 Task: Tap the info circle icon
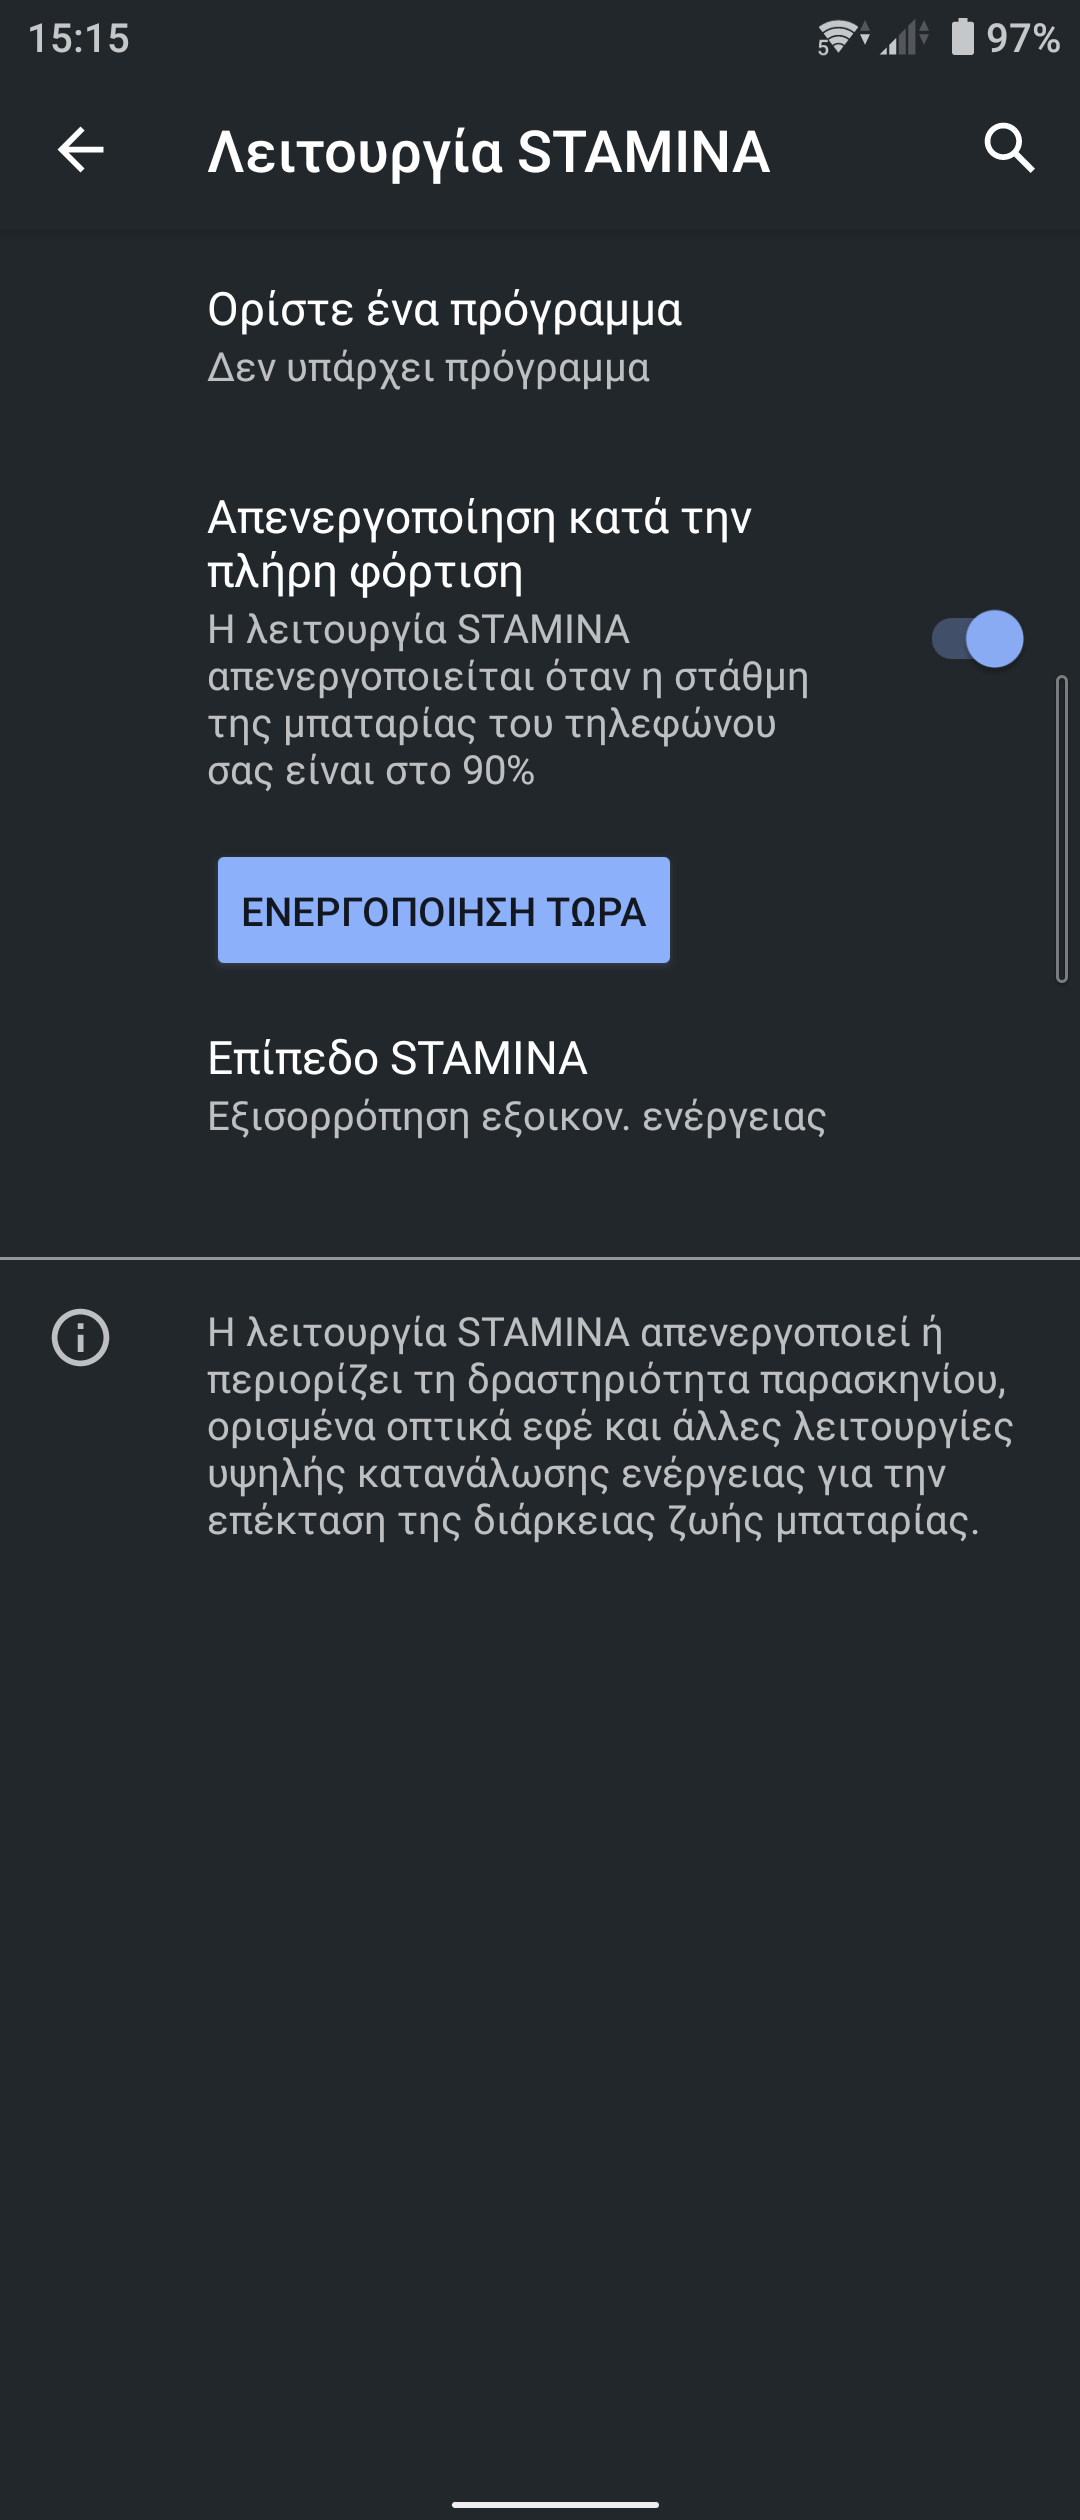coord(80,1337)
